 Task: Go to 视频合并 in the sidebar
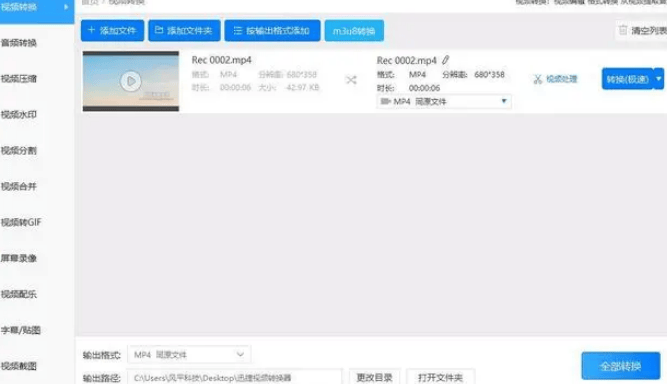[x=19, y=186]
